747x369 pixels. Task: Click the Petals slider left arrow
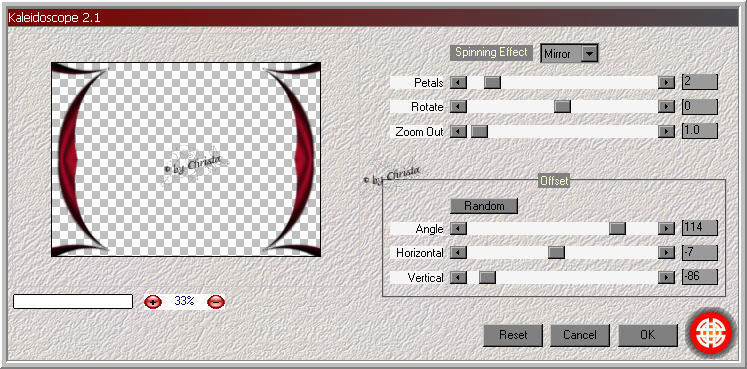(x=458, y=82)
